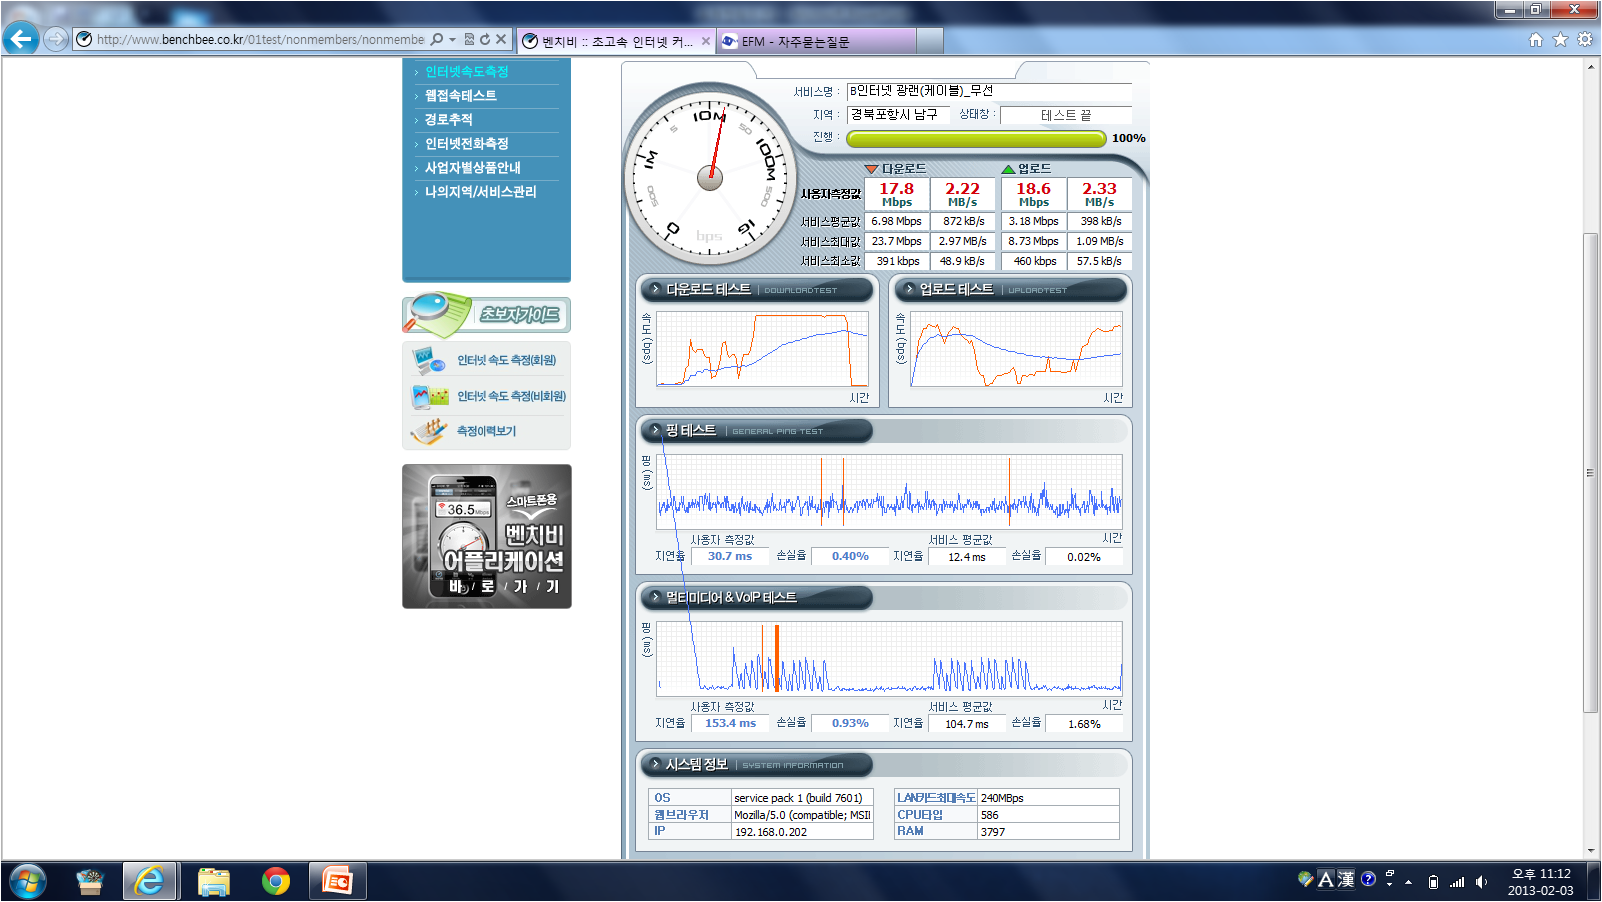Open the browser Tools gear menu
The height and width of the screenshot is (902, 1602).
(1585, 40)
